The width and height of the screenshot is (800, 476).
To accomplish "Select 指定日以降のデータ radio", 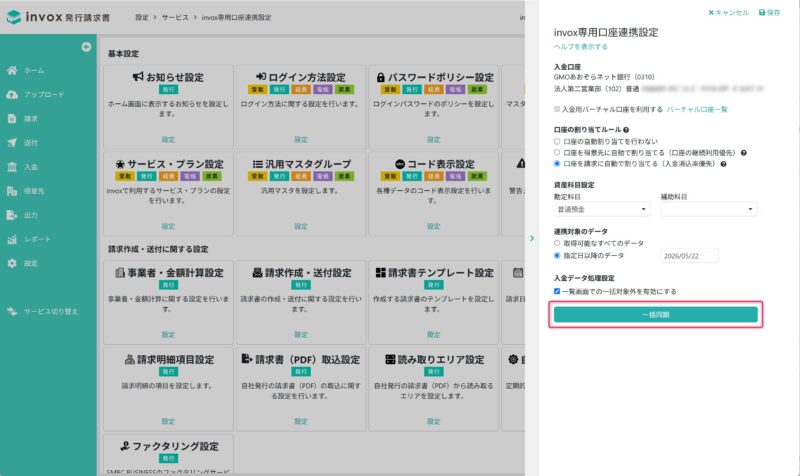I will (x=557, y=256).
